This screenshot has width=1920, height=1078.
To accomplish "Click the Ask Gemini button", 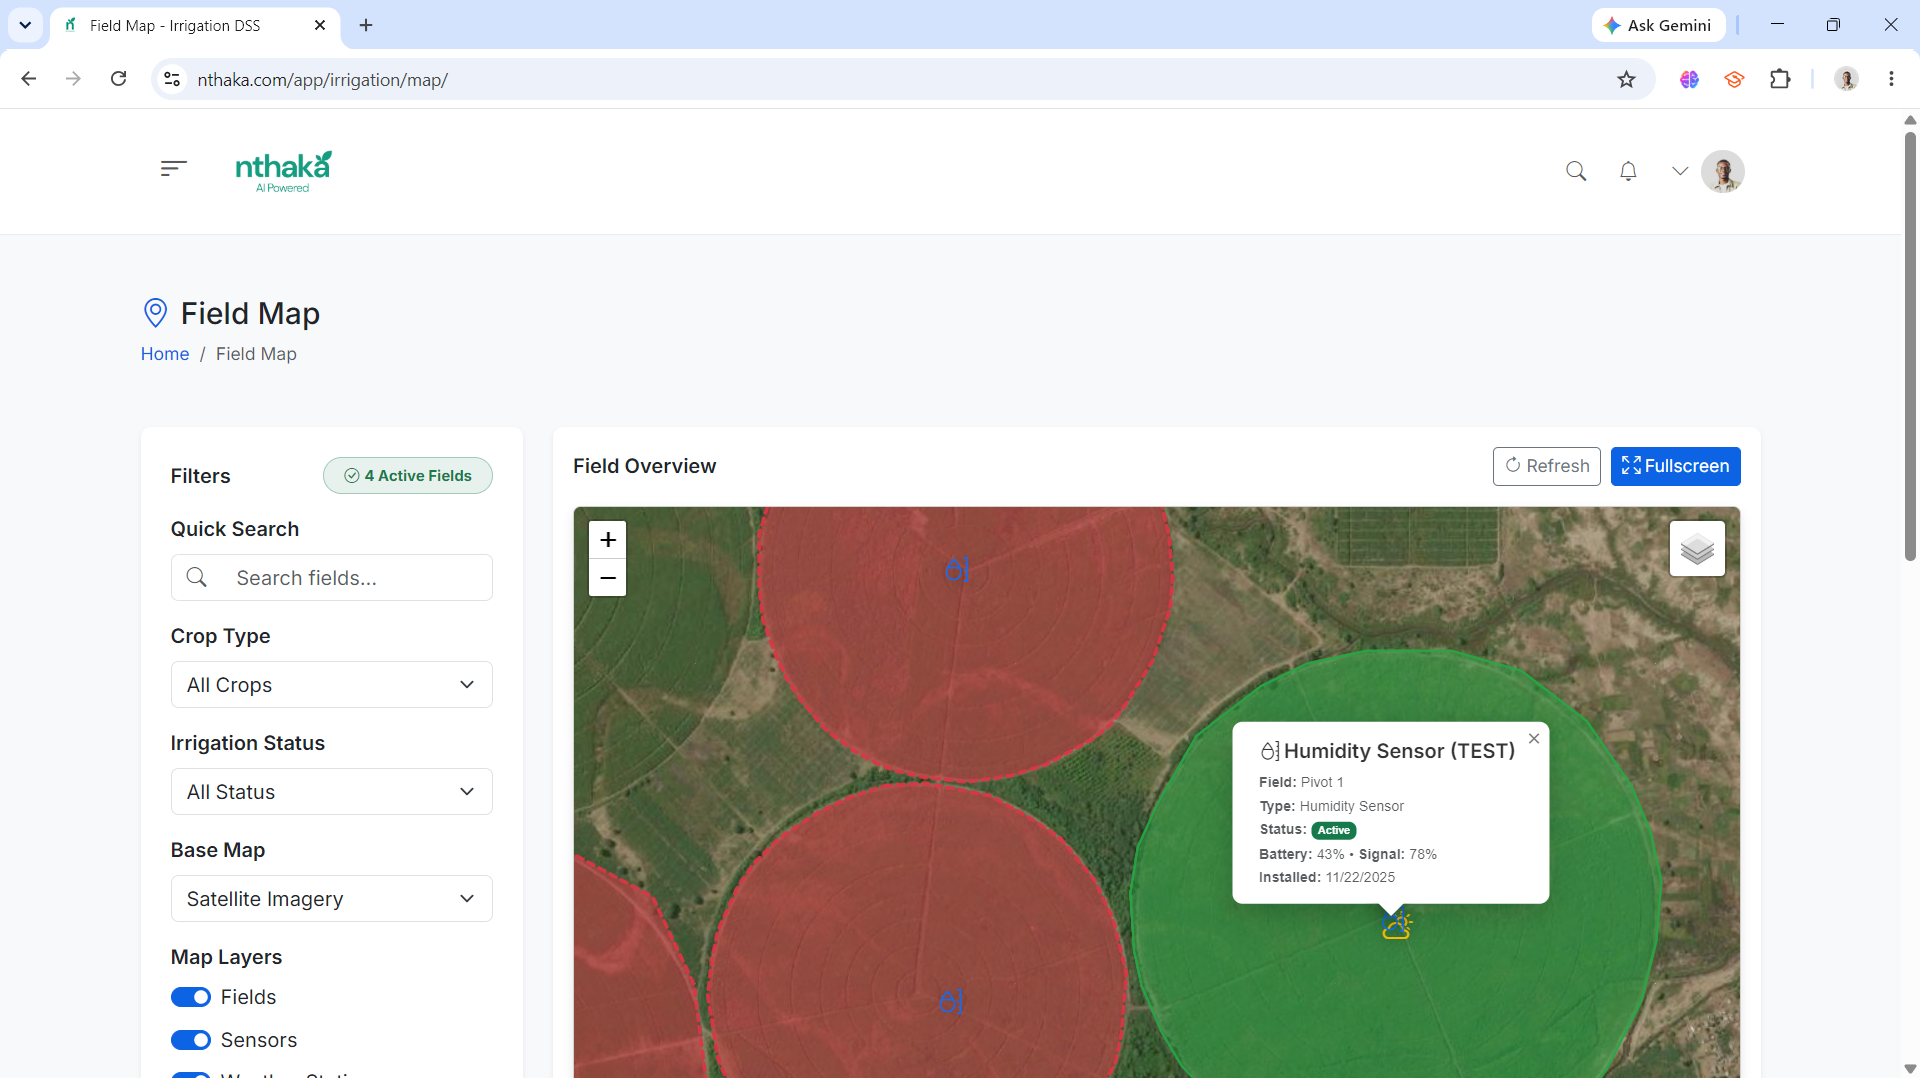I will pyautogui.click(x=1659, y=25).
